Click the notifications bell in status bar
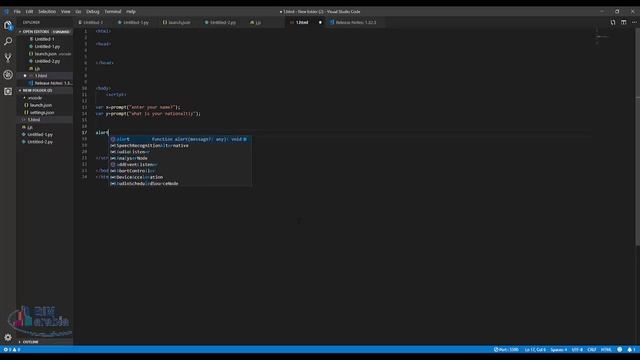 [x=631, y=349]
